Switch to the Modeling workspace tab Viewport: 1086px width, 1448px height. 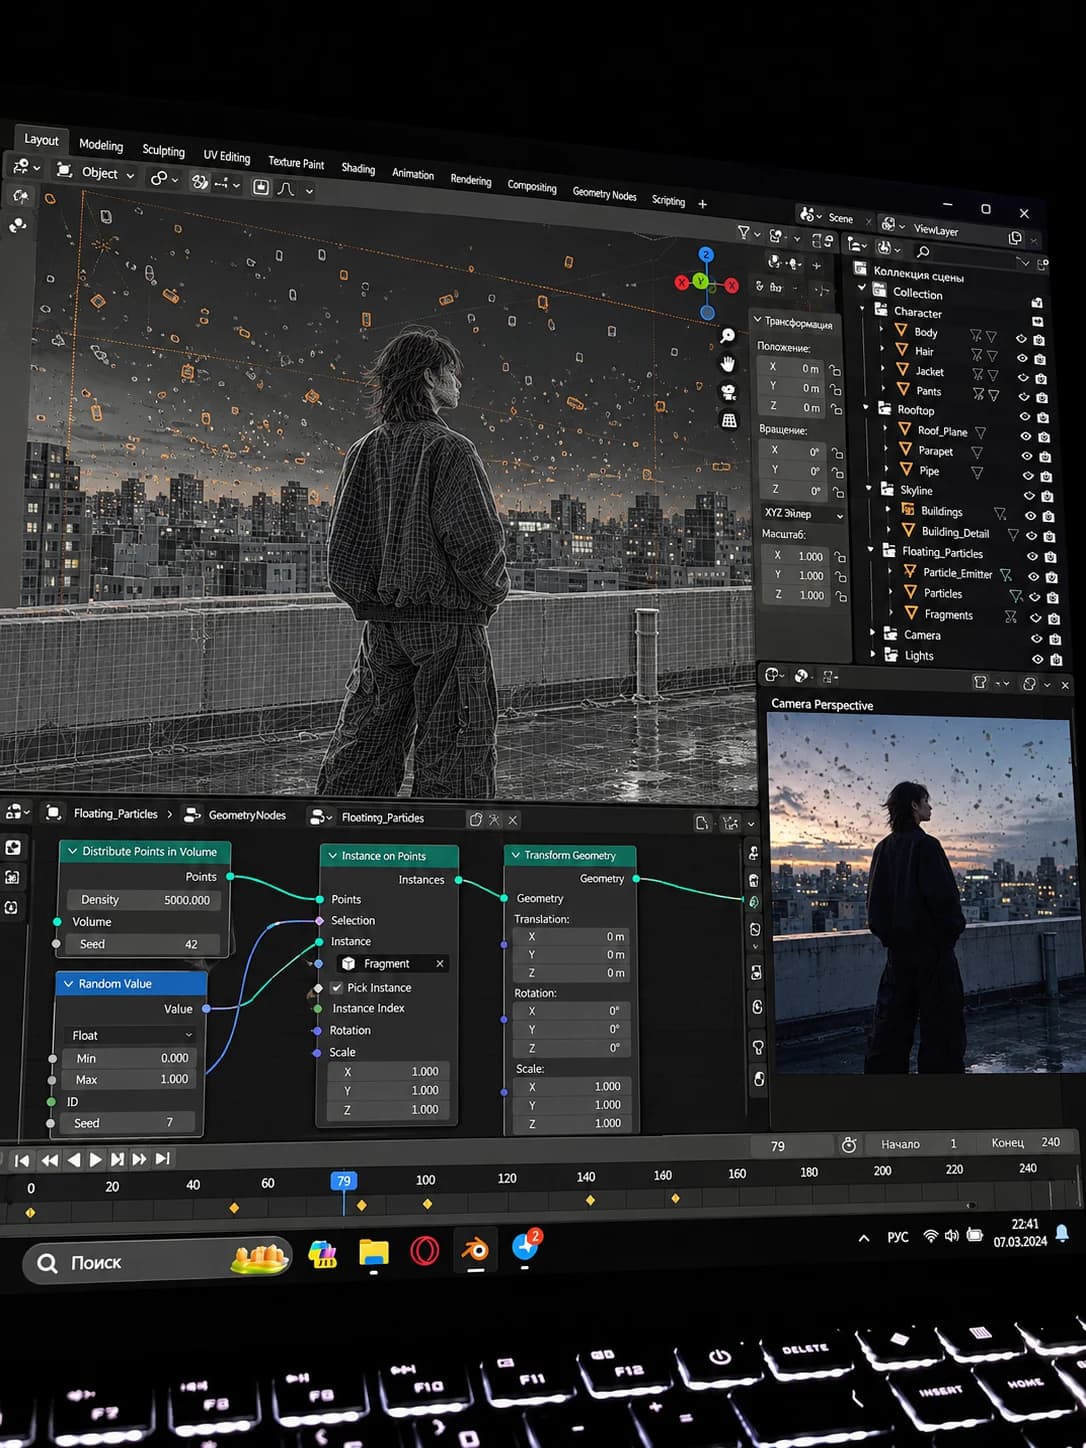click(x=101, y=145)
